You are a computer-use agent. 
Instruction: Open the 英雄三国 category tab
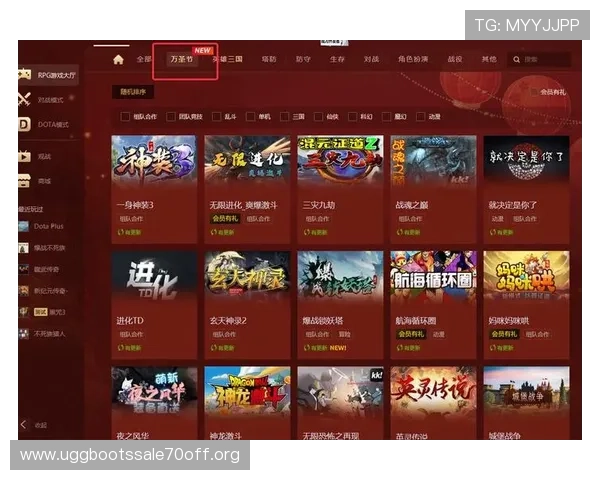[x=227, y=60]
